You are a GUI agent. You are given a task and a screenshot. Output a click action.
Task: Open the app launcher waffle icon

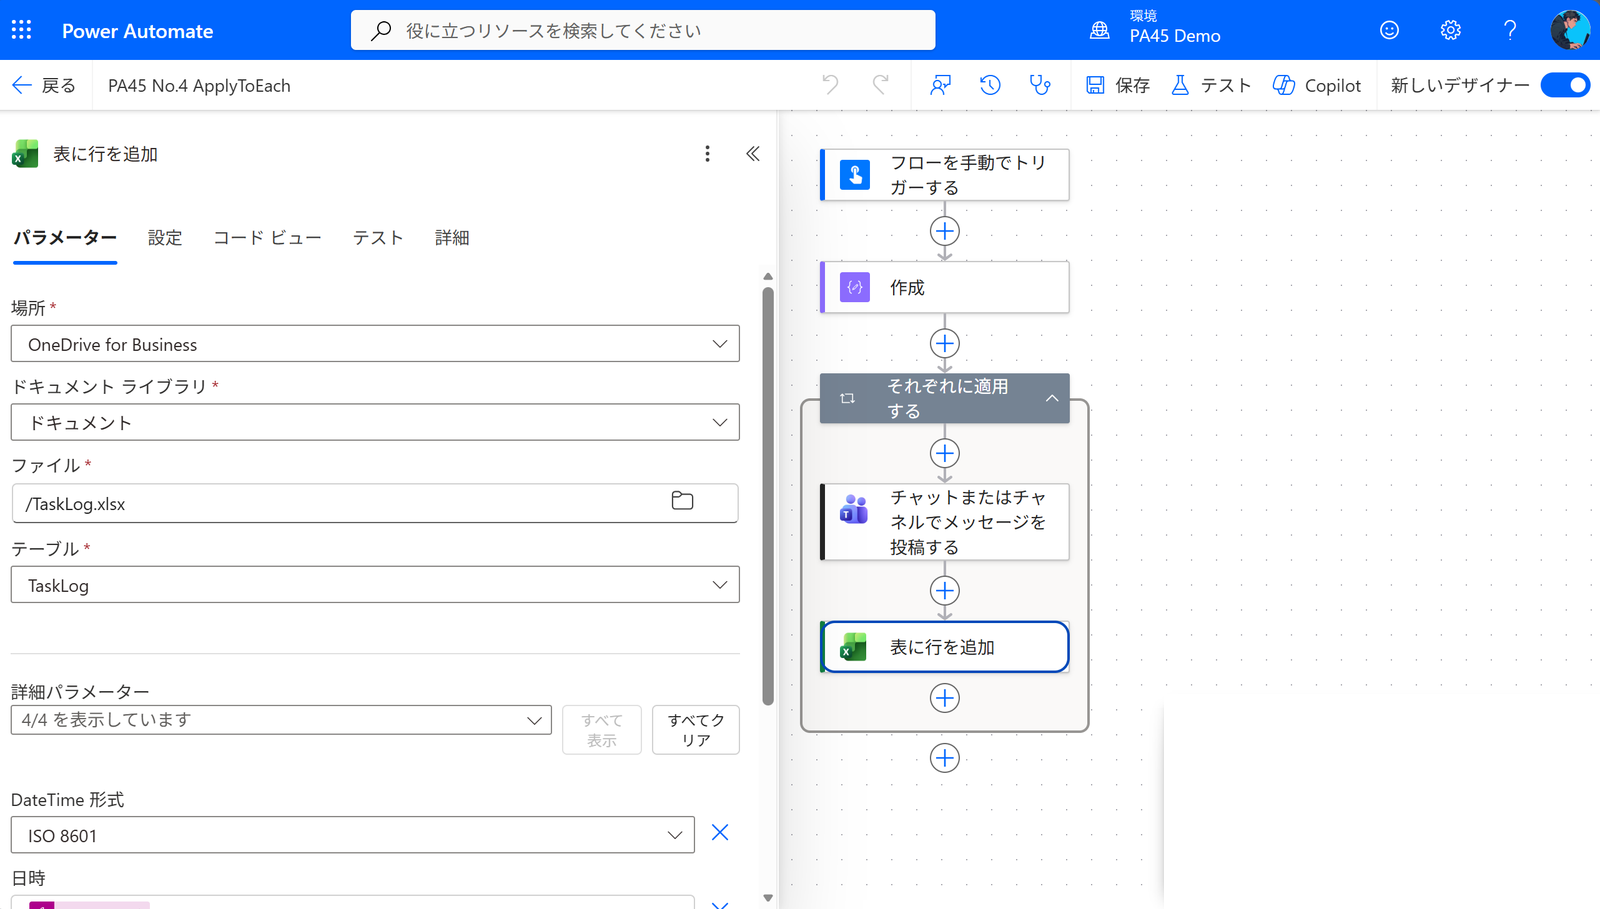[x=22, y=30]
